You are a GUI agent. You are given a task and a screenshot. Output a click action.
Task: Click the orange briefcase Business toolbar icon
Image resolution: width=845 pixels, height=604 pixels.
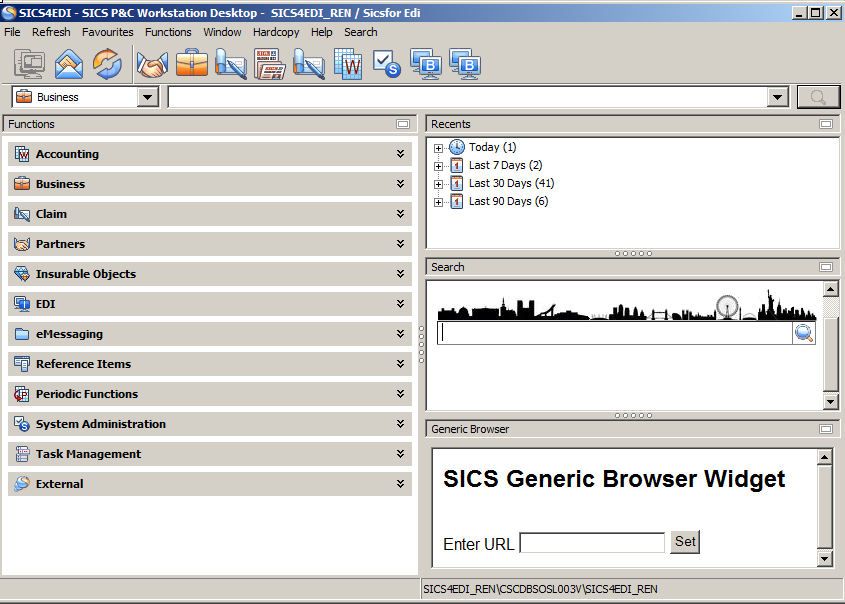(x=192, y=64)
